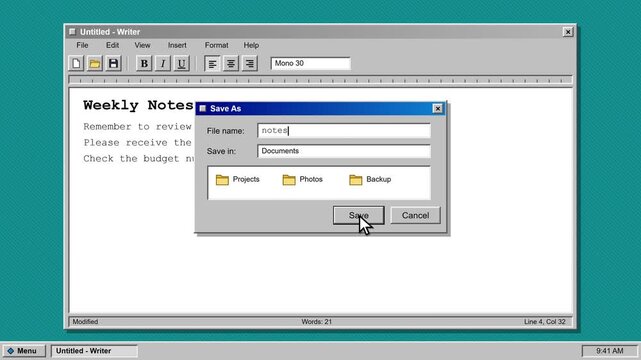Click the Open folder toolbar icon
Viewport: 641px width, 360px height.
point(95,63)
